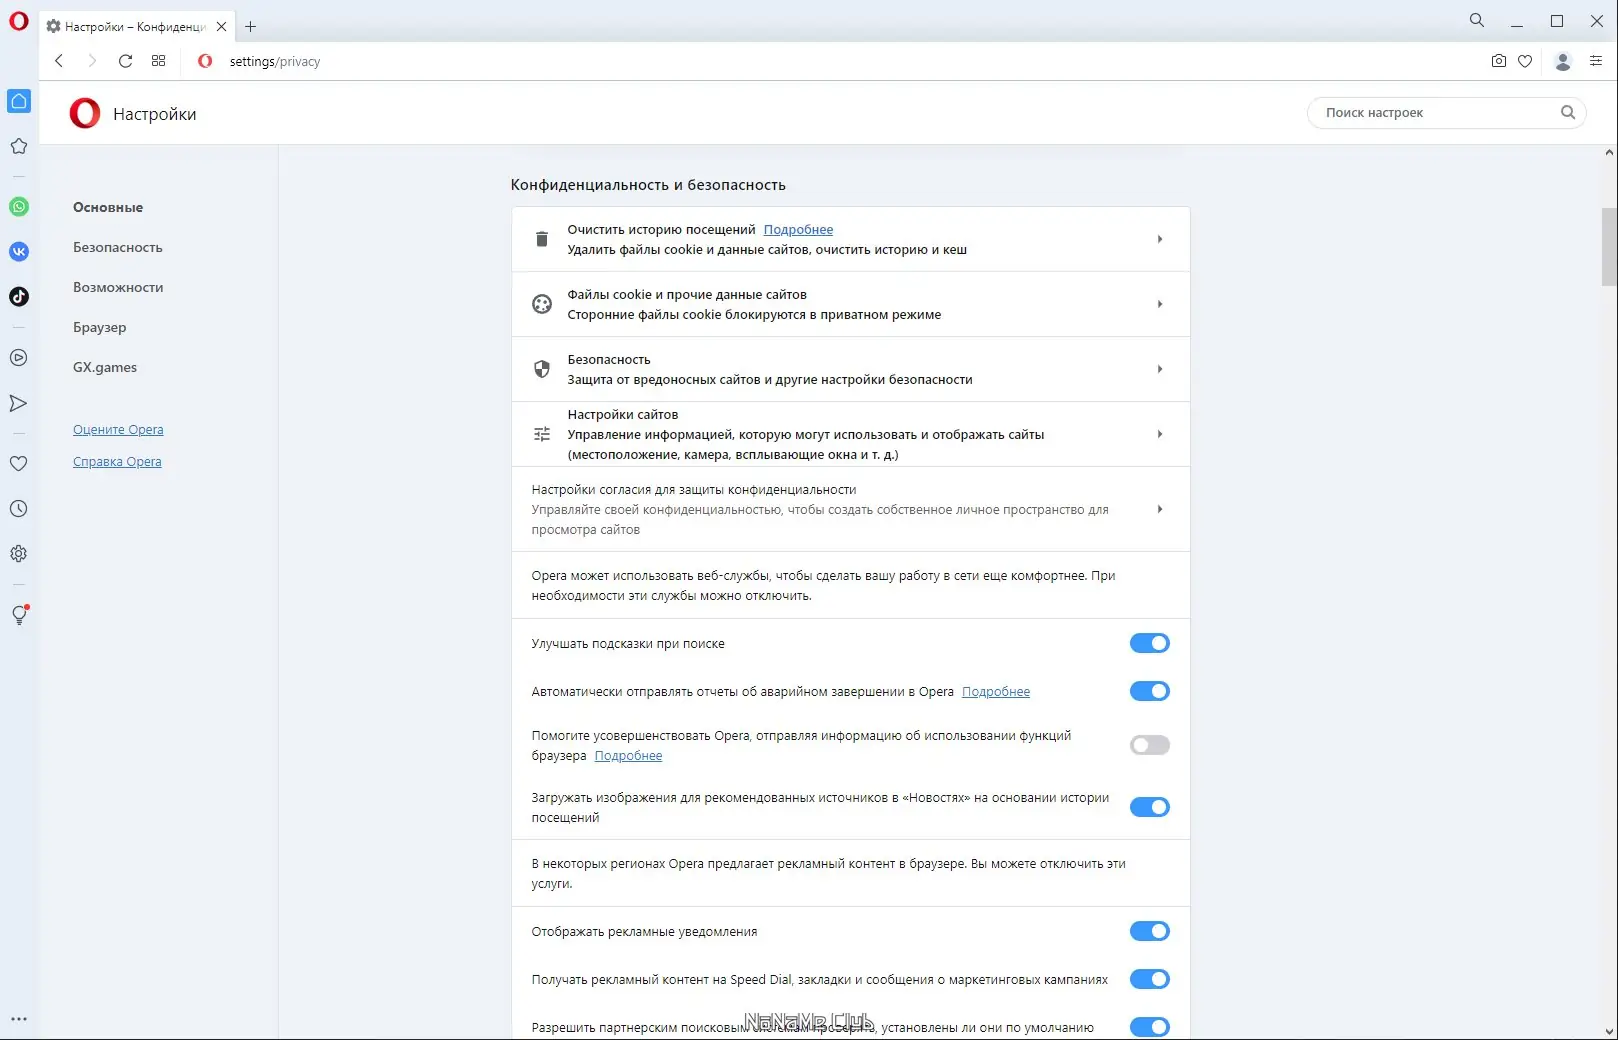
Task: Select Основные in settings sidebar
Action: click(x=108, y=207)
